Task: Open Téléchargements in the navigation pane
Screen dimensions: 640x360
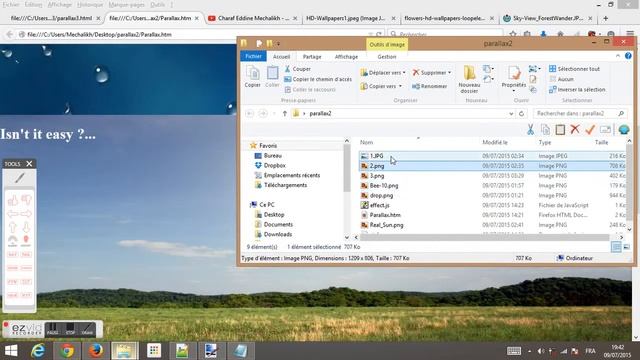Action: pyautogui.click(x=281, y=185)
